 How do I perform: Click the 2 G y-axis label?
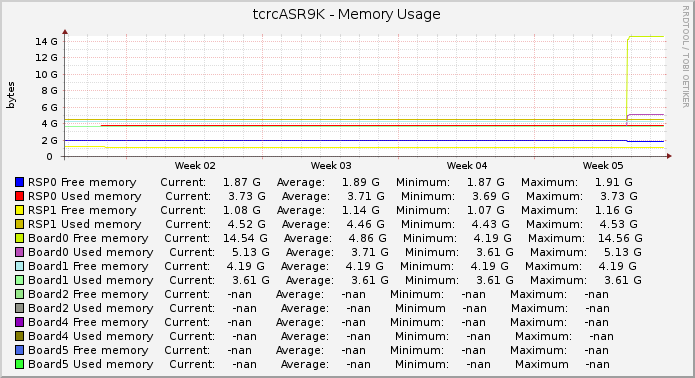[49, 140]
